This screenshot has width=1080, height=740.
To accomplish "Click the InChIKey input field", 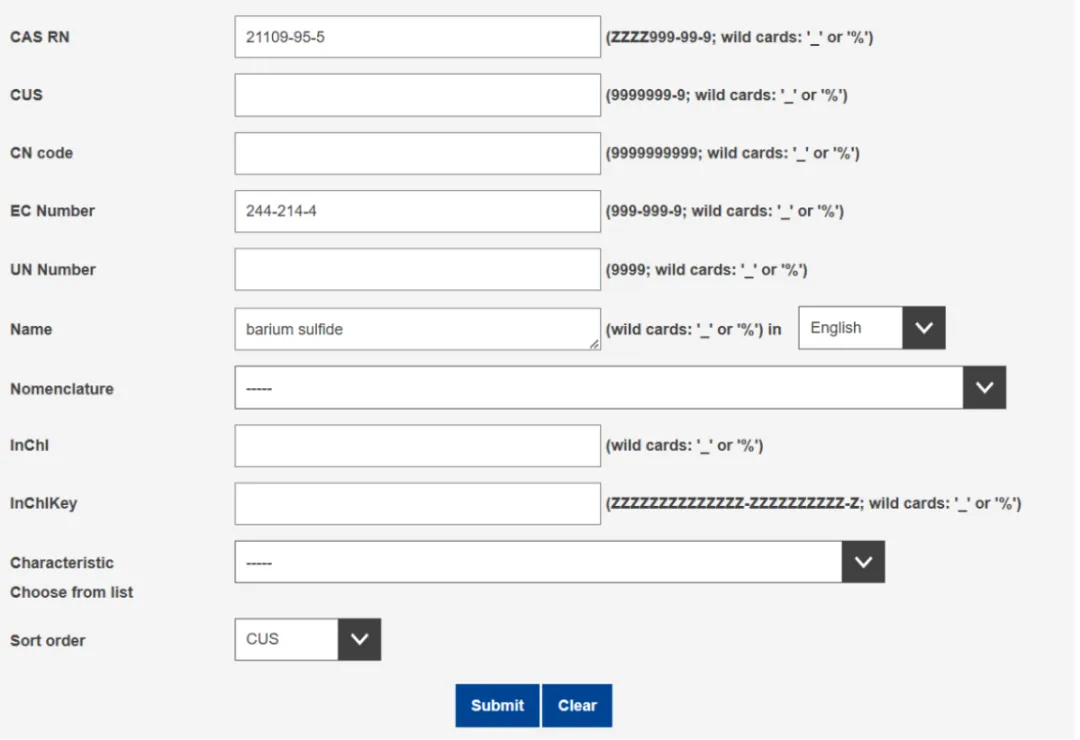I will pyautogui.click(x=417, y=503).
